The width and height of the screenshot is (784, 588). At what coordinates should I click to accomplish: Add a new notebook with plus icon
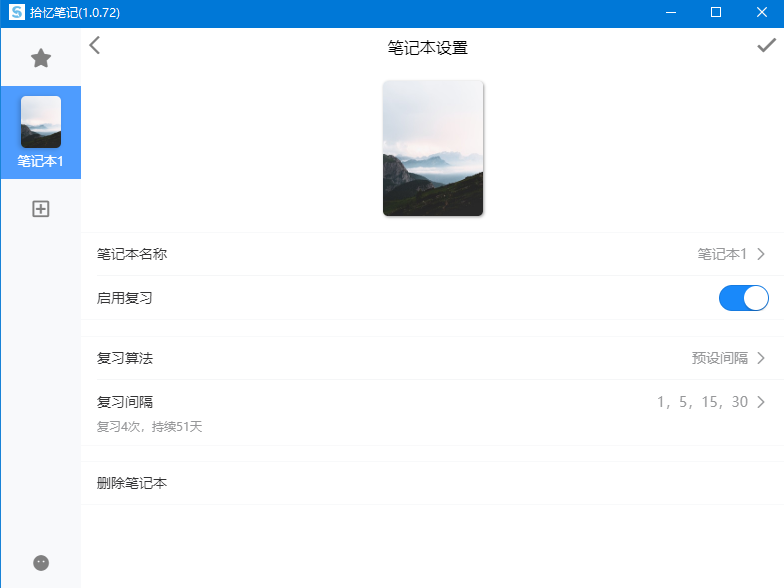click(x=41, y=209)
